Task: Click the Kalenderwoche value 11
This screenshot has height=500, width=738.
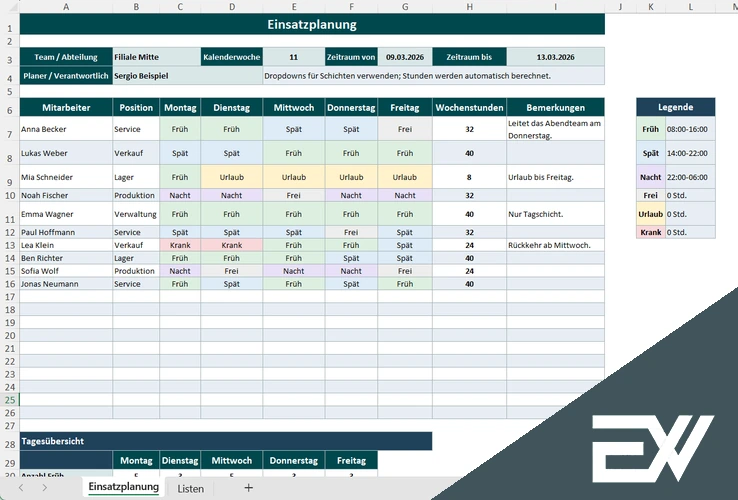Action: (294, 57)
